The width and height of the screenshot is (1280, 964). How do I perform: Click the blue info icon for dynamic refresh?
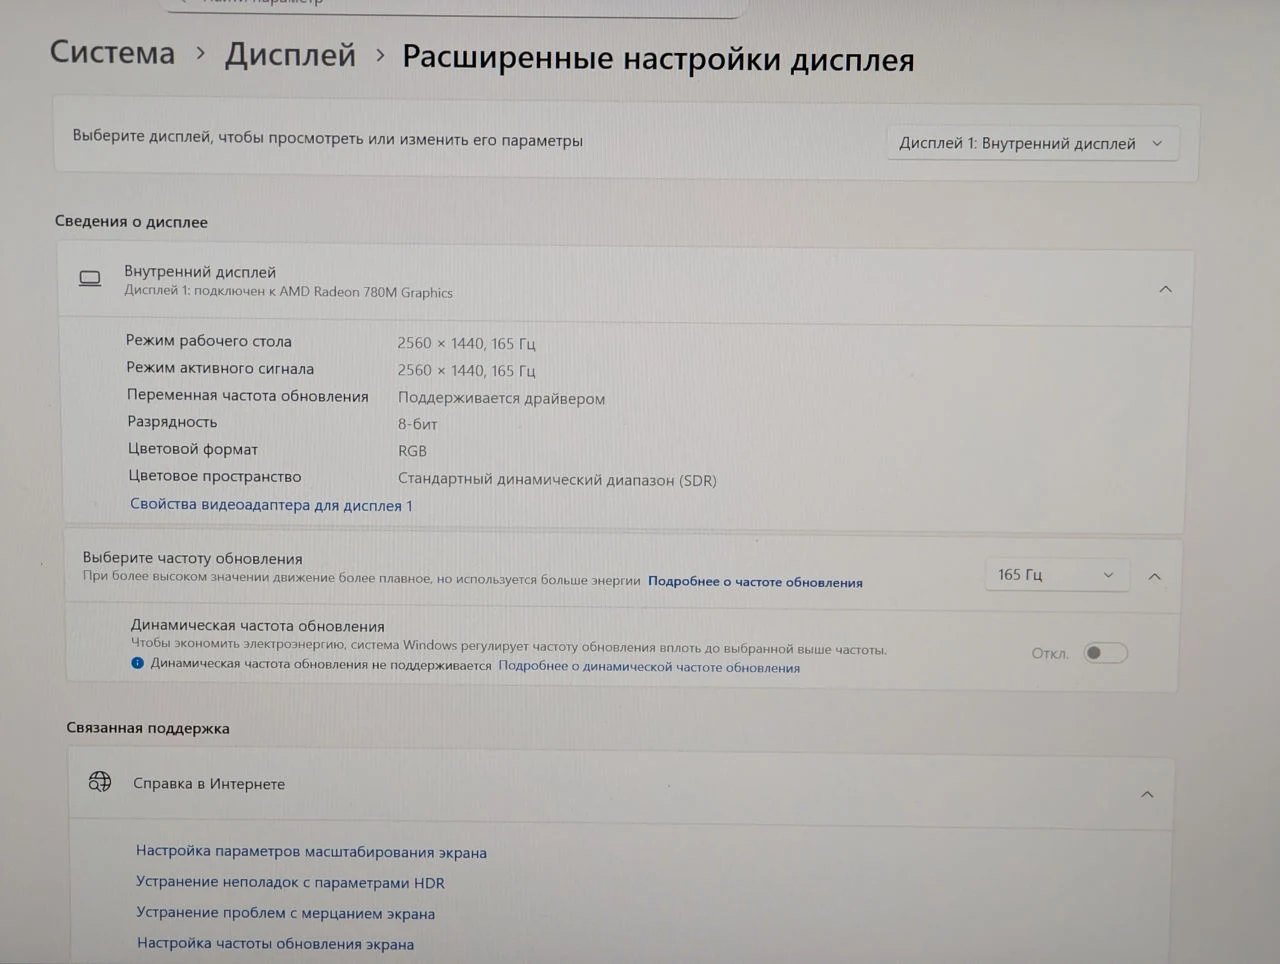[x=138, y=663]
